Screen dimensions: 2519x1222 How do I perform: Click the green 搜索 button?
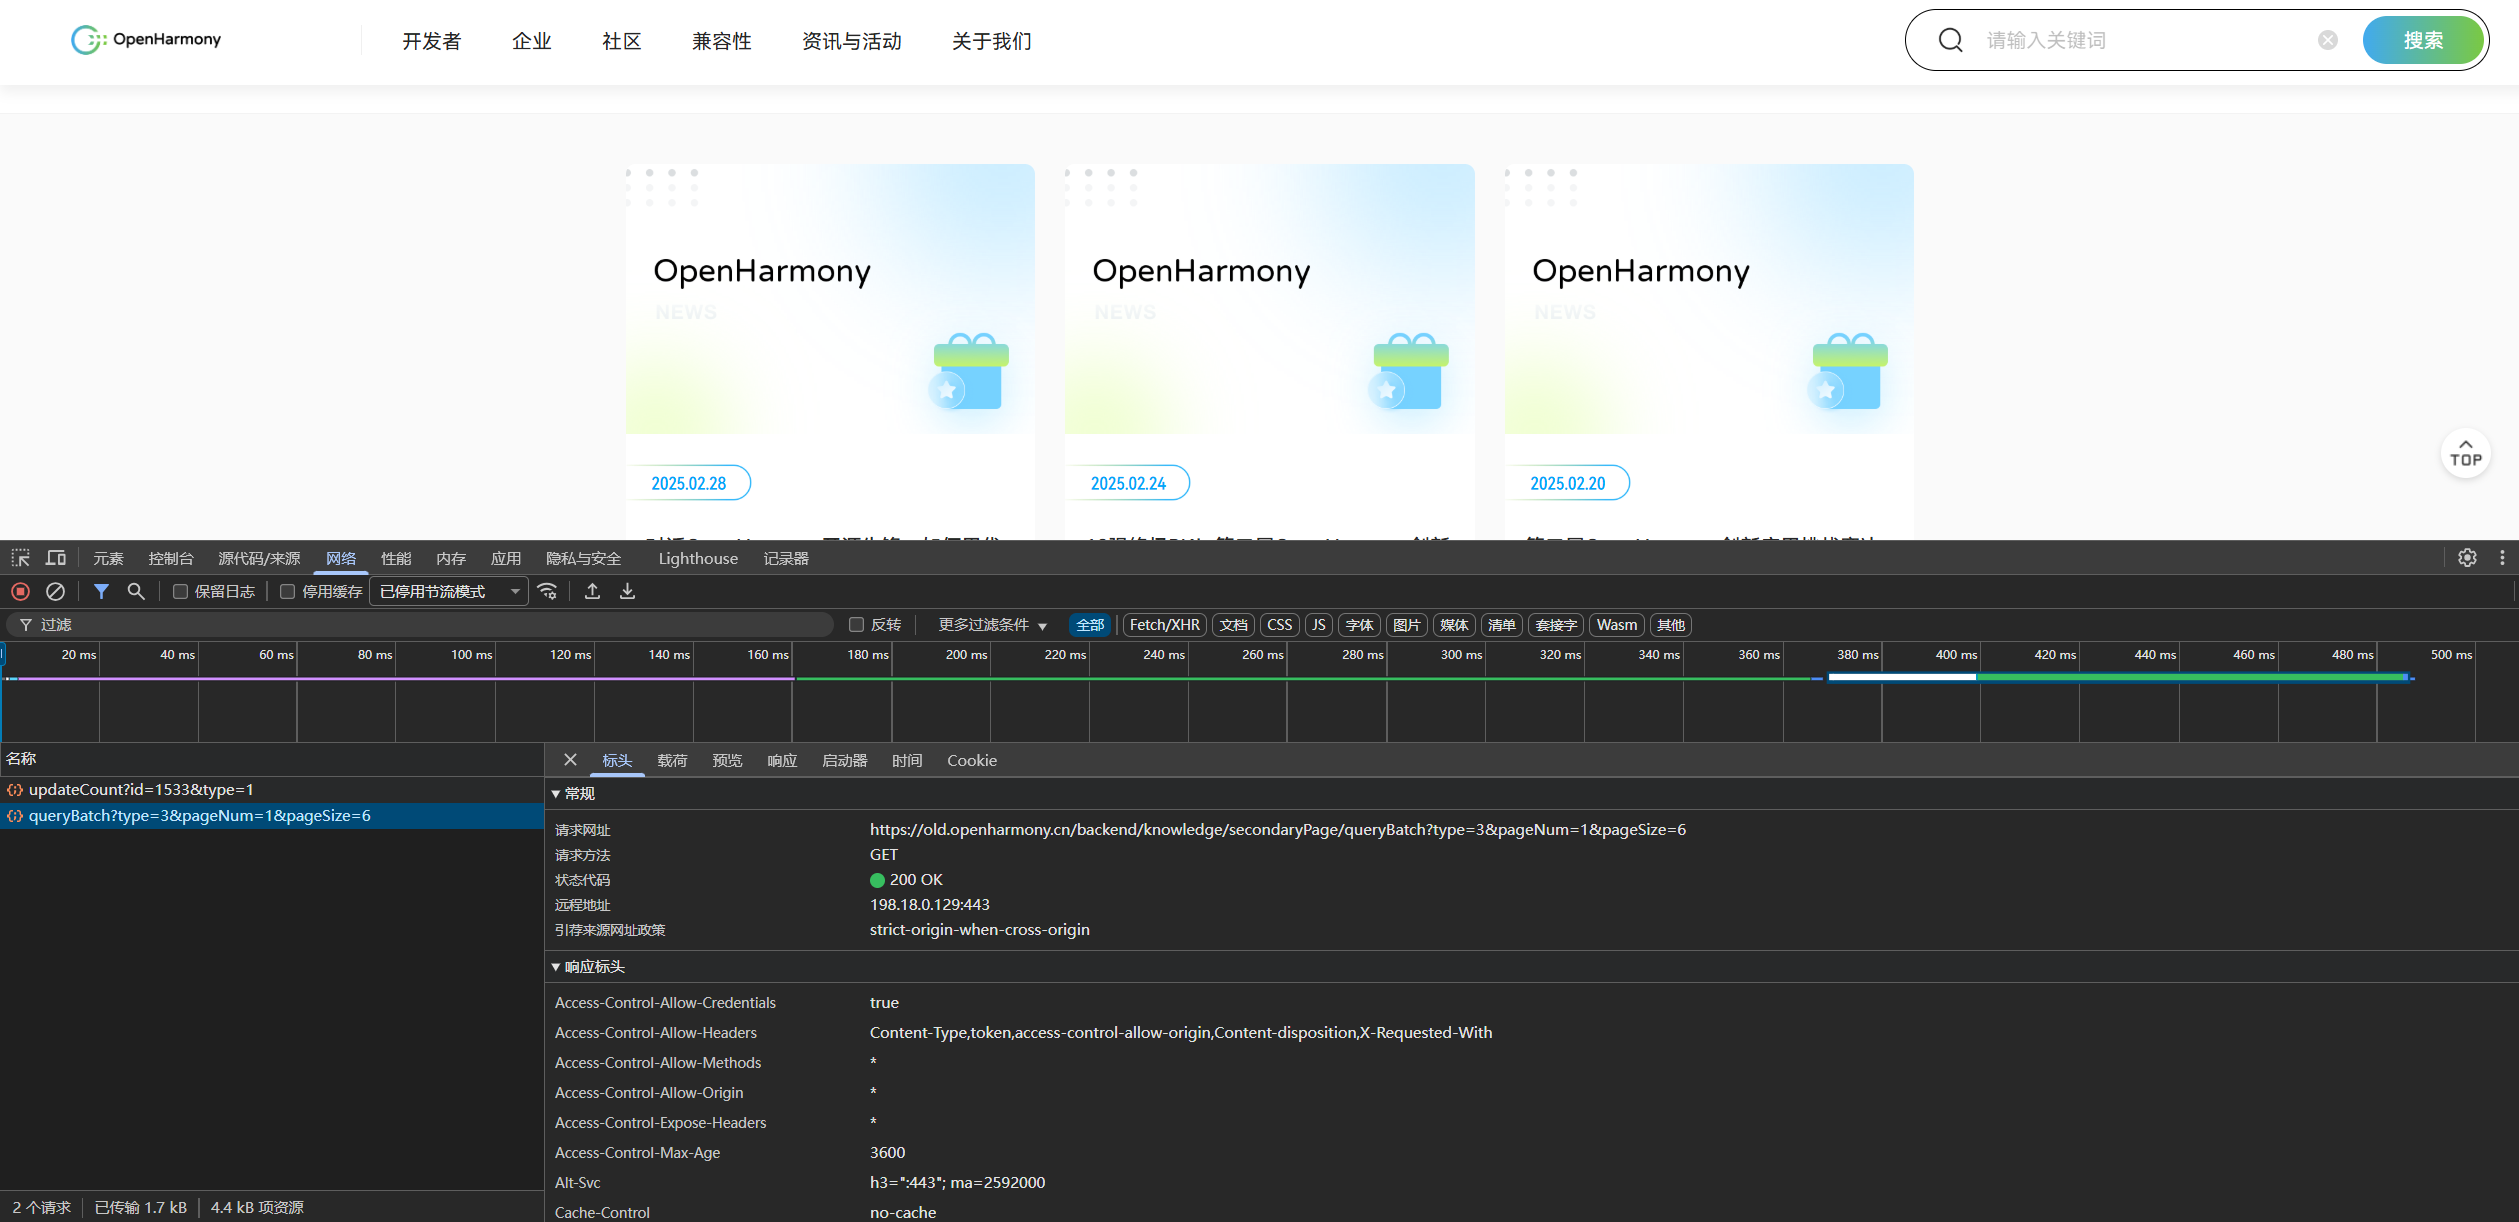point(2422,40)
